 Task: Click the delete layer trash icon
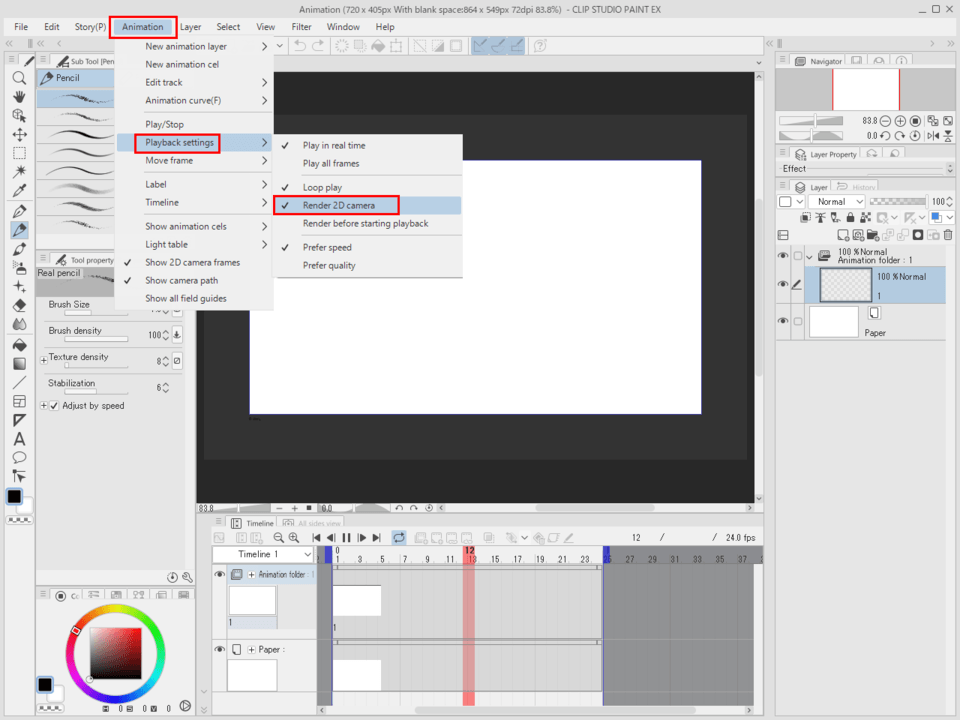(x=948, y=235)
